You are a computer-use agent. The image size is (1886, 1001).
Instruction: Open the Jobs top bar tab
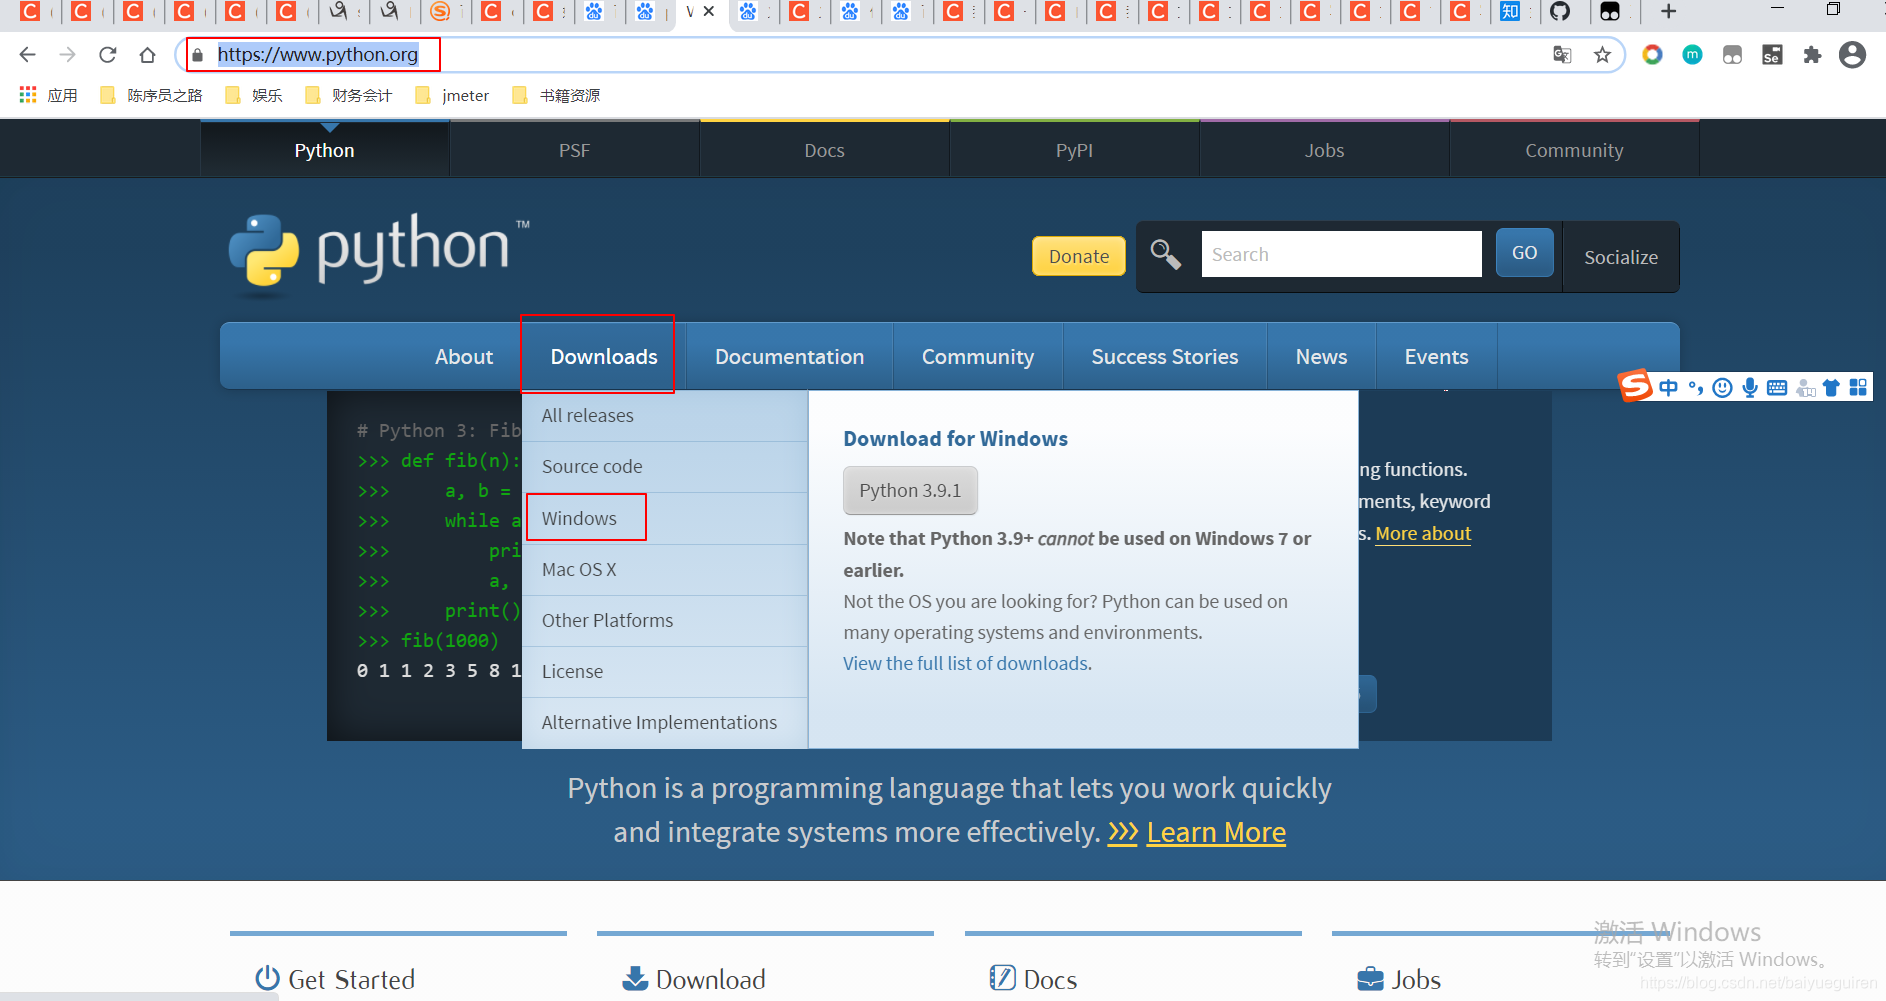[1325, 150]
